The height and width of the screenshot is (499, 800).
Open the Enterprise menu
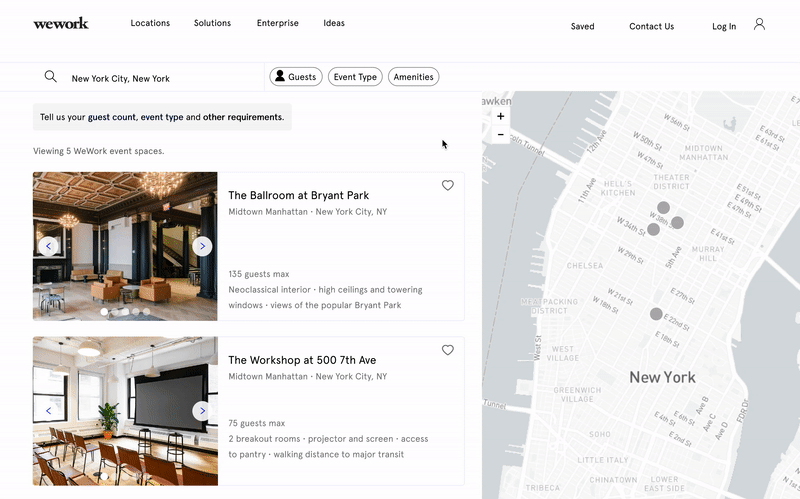coord(278,23)
